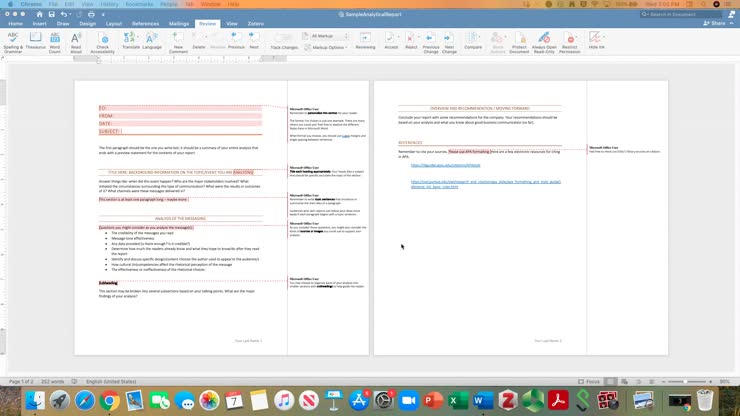Run Check Accessibility

pyautogui.click(x=102, y=42)
